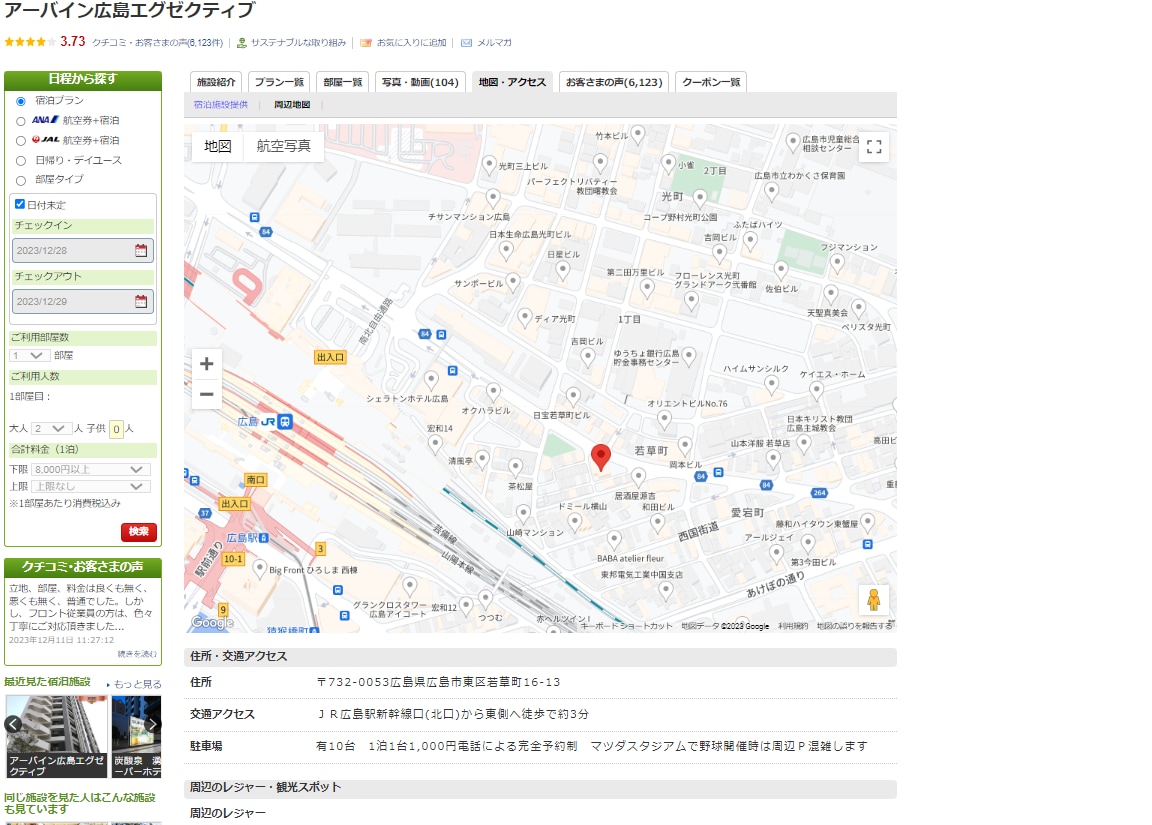Image resolution: width=1152 pixels, height=825 pixels.
Task: Click the ディア光町 map marker
Action: click(525, 318)
